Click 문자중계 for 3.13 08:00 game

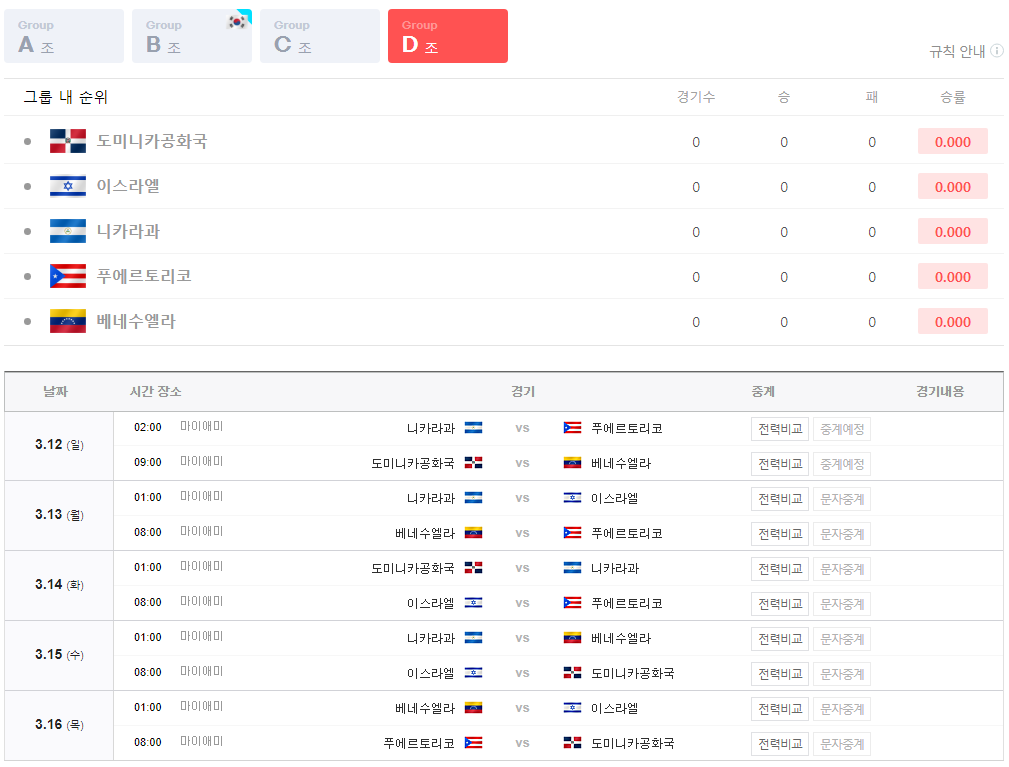tap(842, 534)
